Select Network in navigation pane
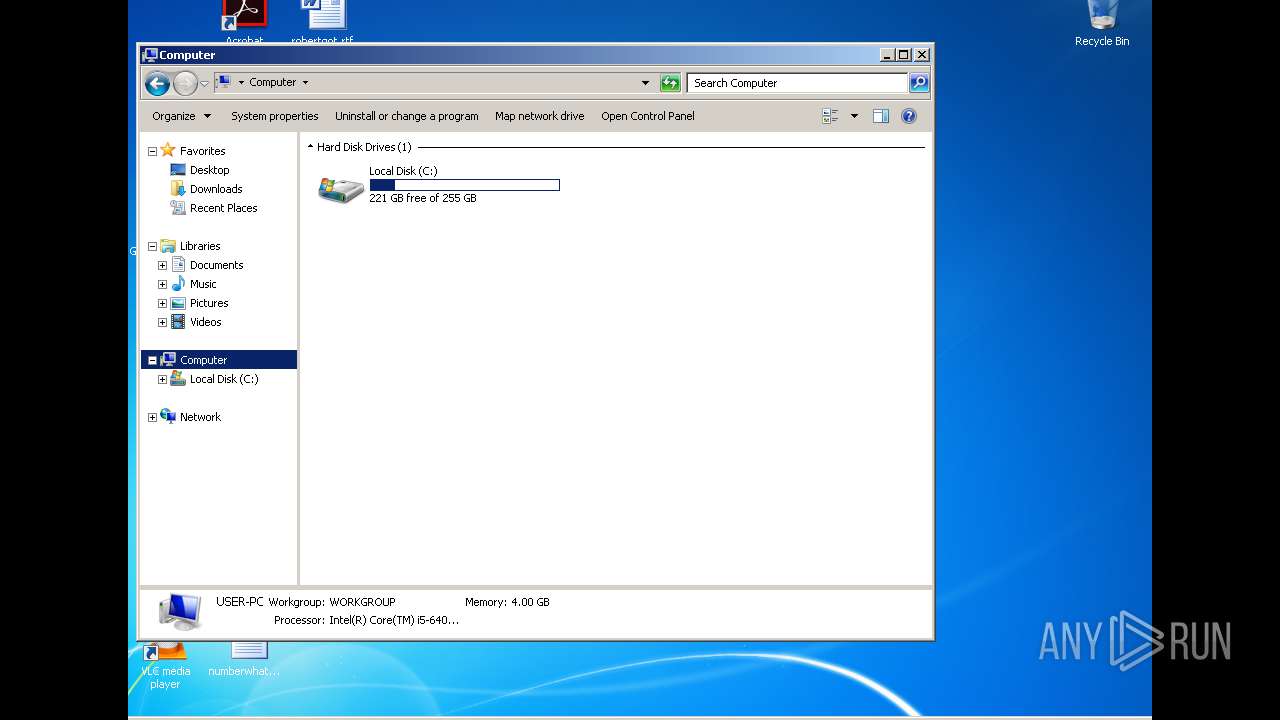Screen dimensions: 1280x720 200,417
